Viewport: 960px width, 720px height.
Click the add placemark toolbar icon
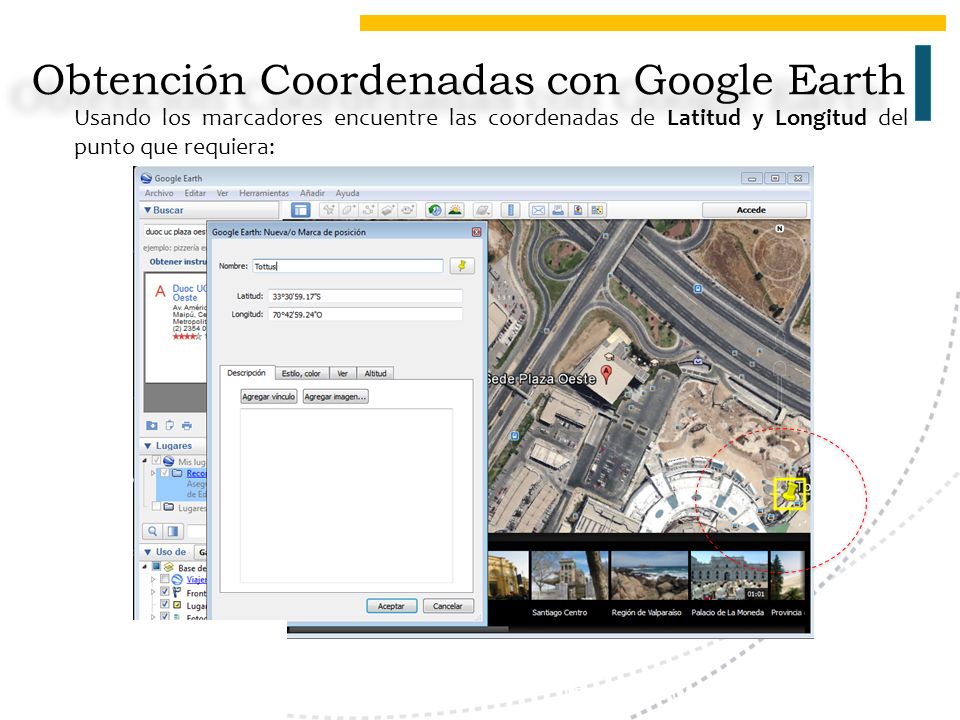tap(329, 210)
